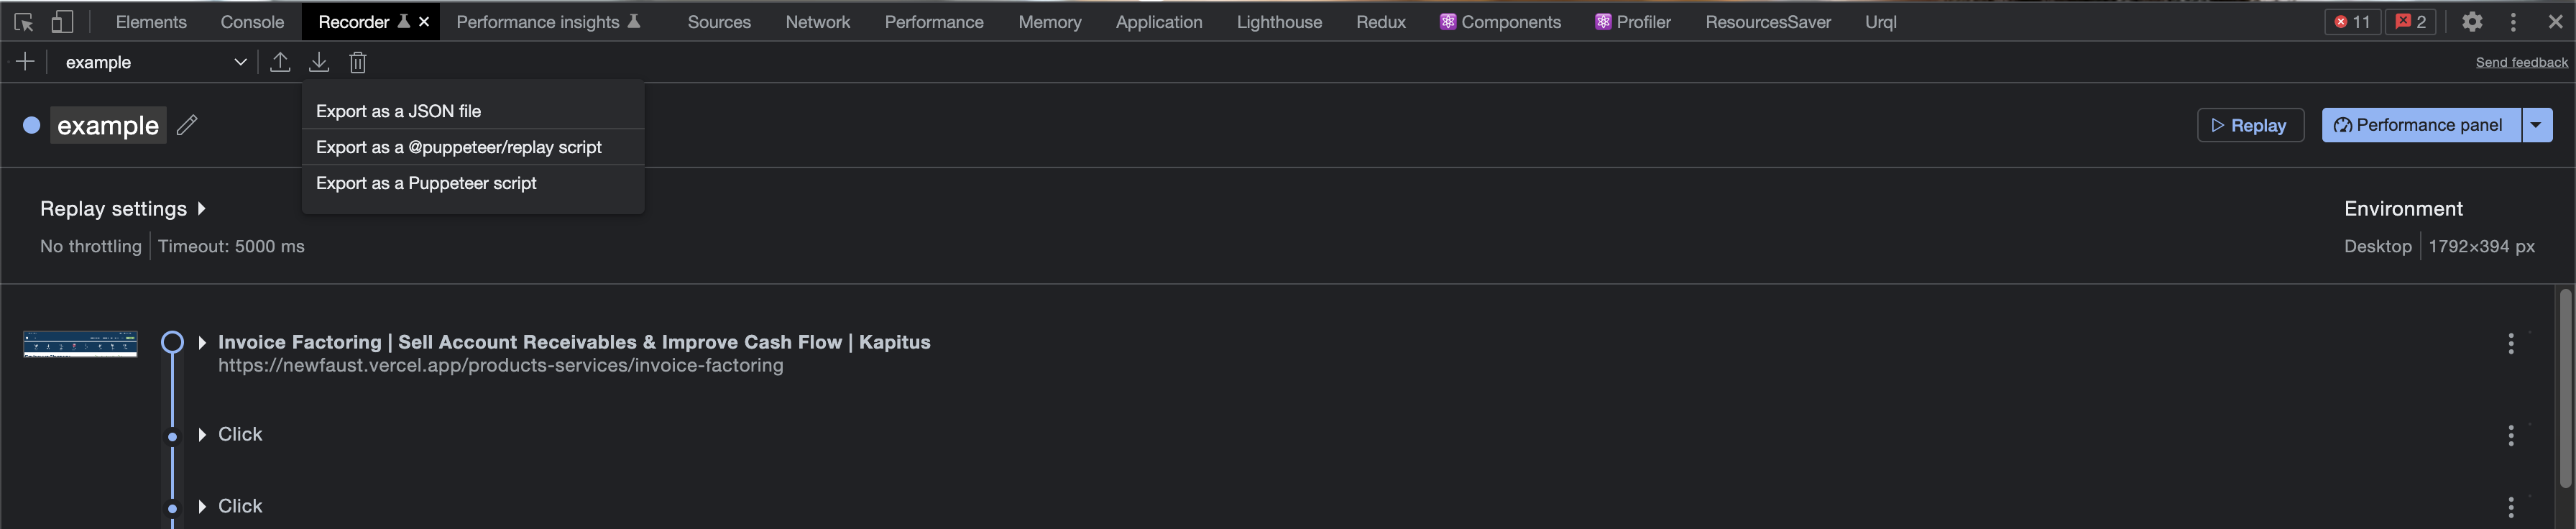Open DevTools settings gear icon

(2472, 21)
